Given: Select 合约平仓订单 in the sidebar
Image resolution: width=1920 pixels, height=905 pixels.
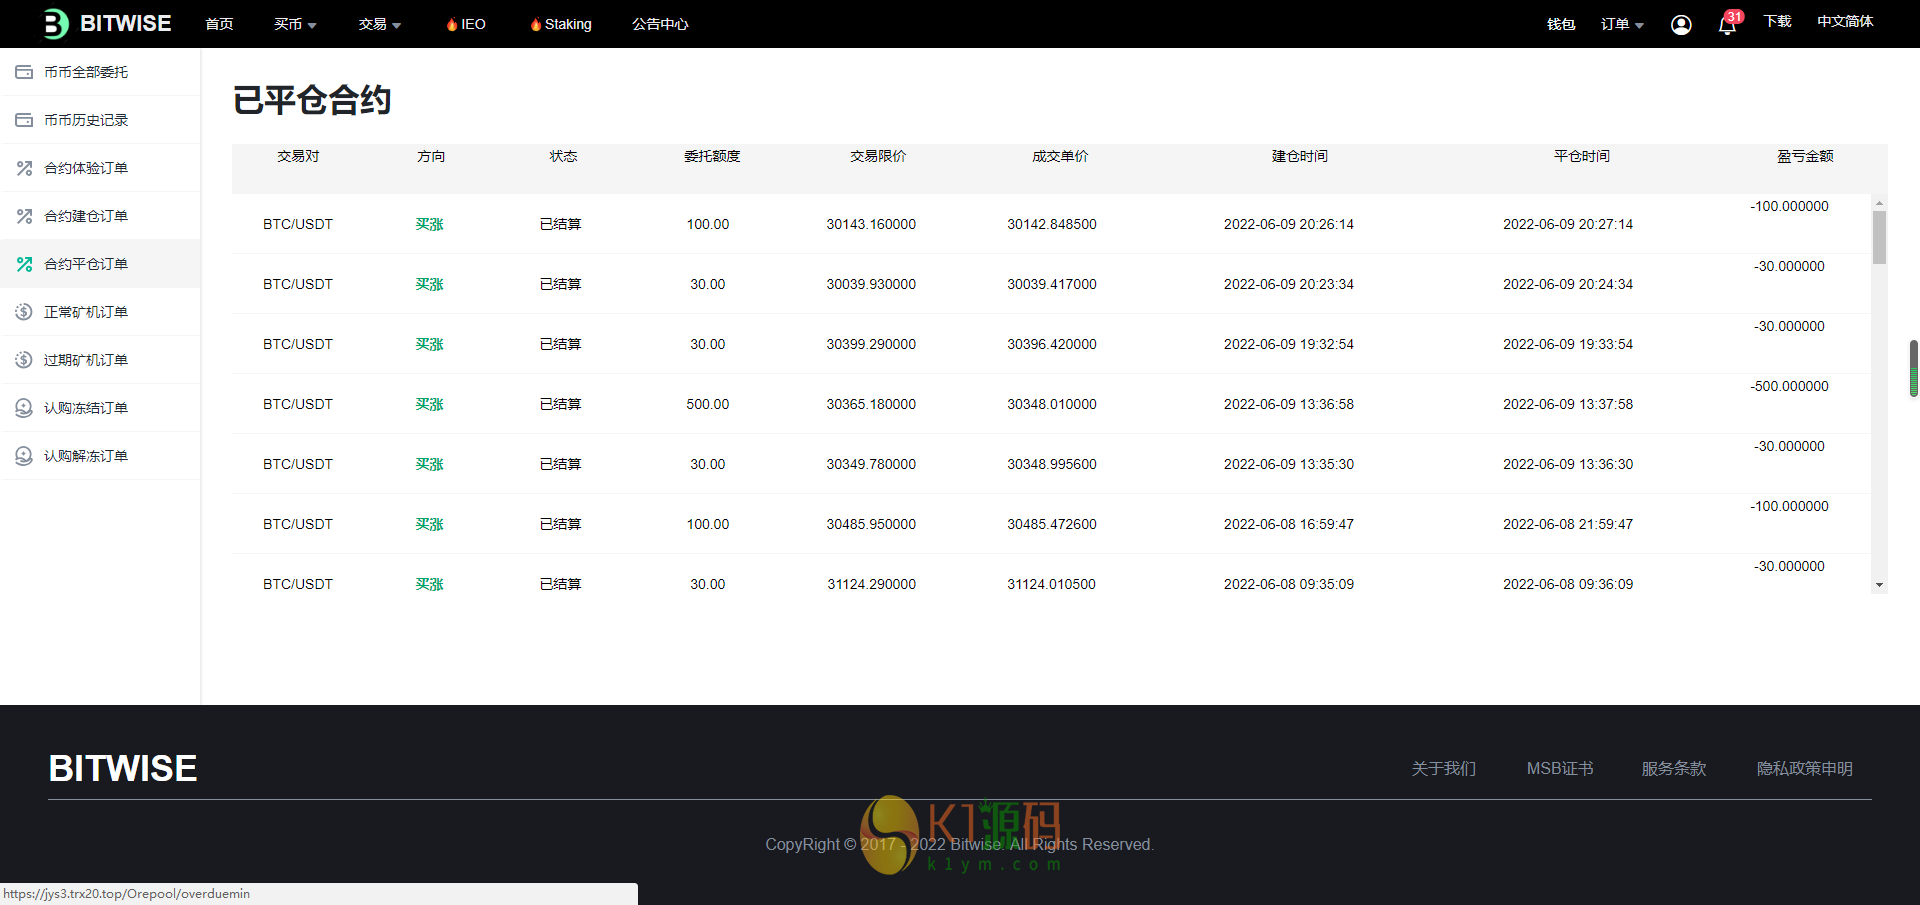Looking at the screenshot, I should point(100,264).
